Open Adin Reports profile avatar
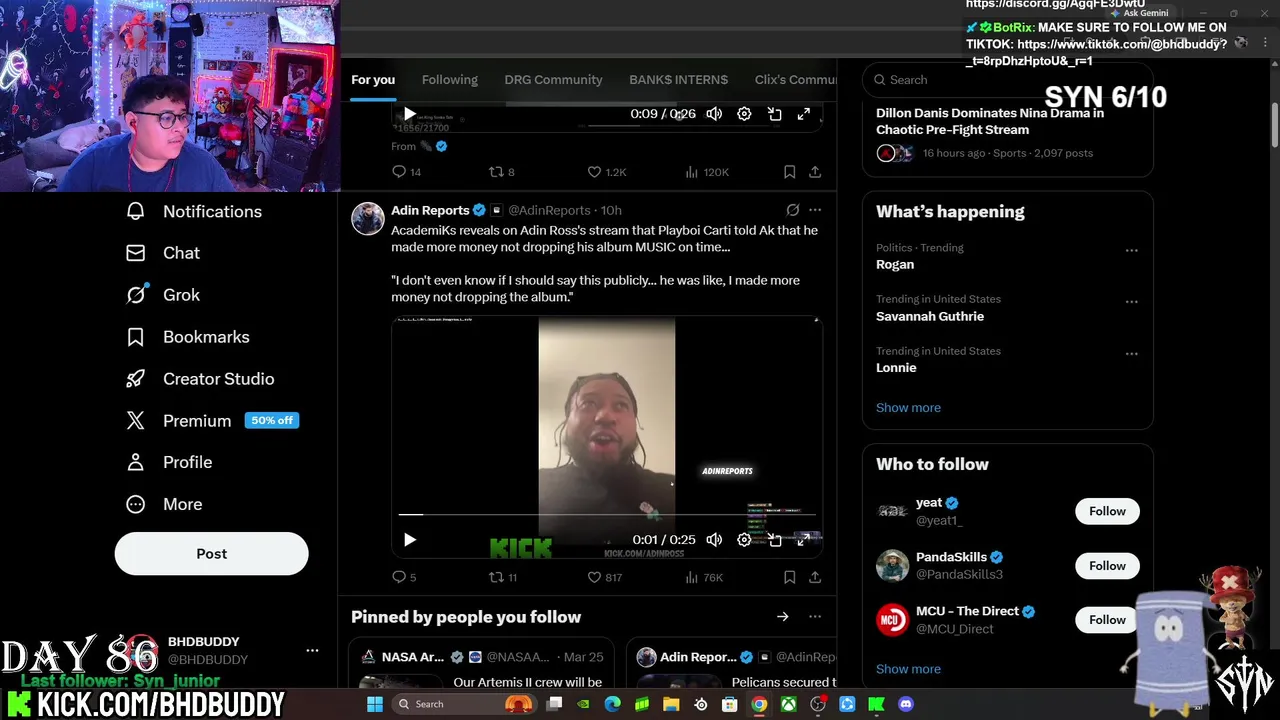 367,219
